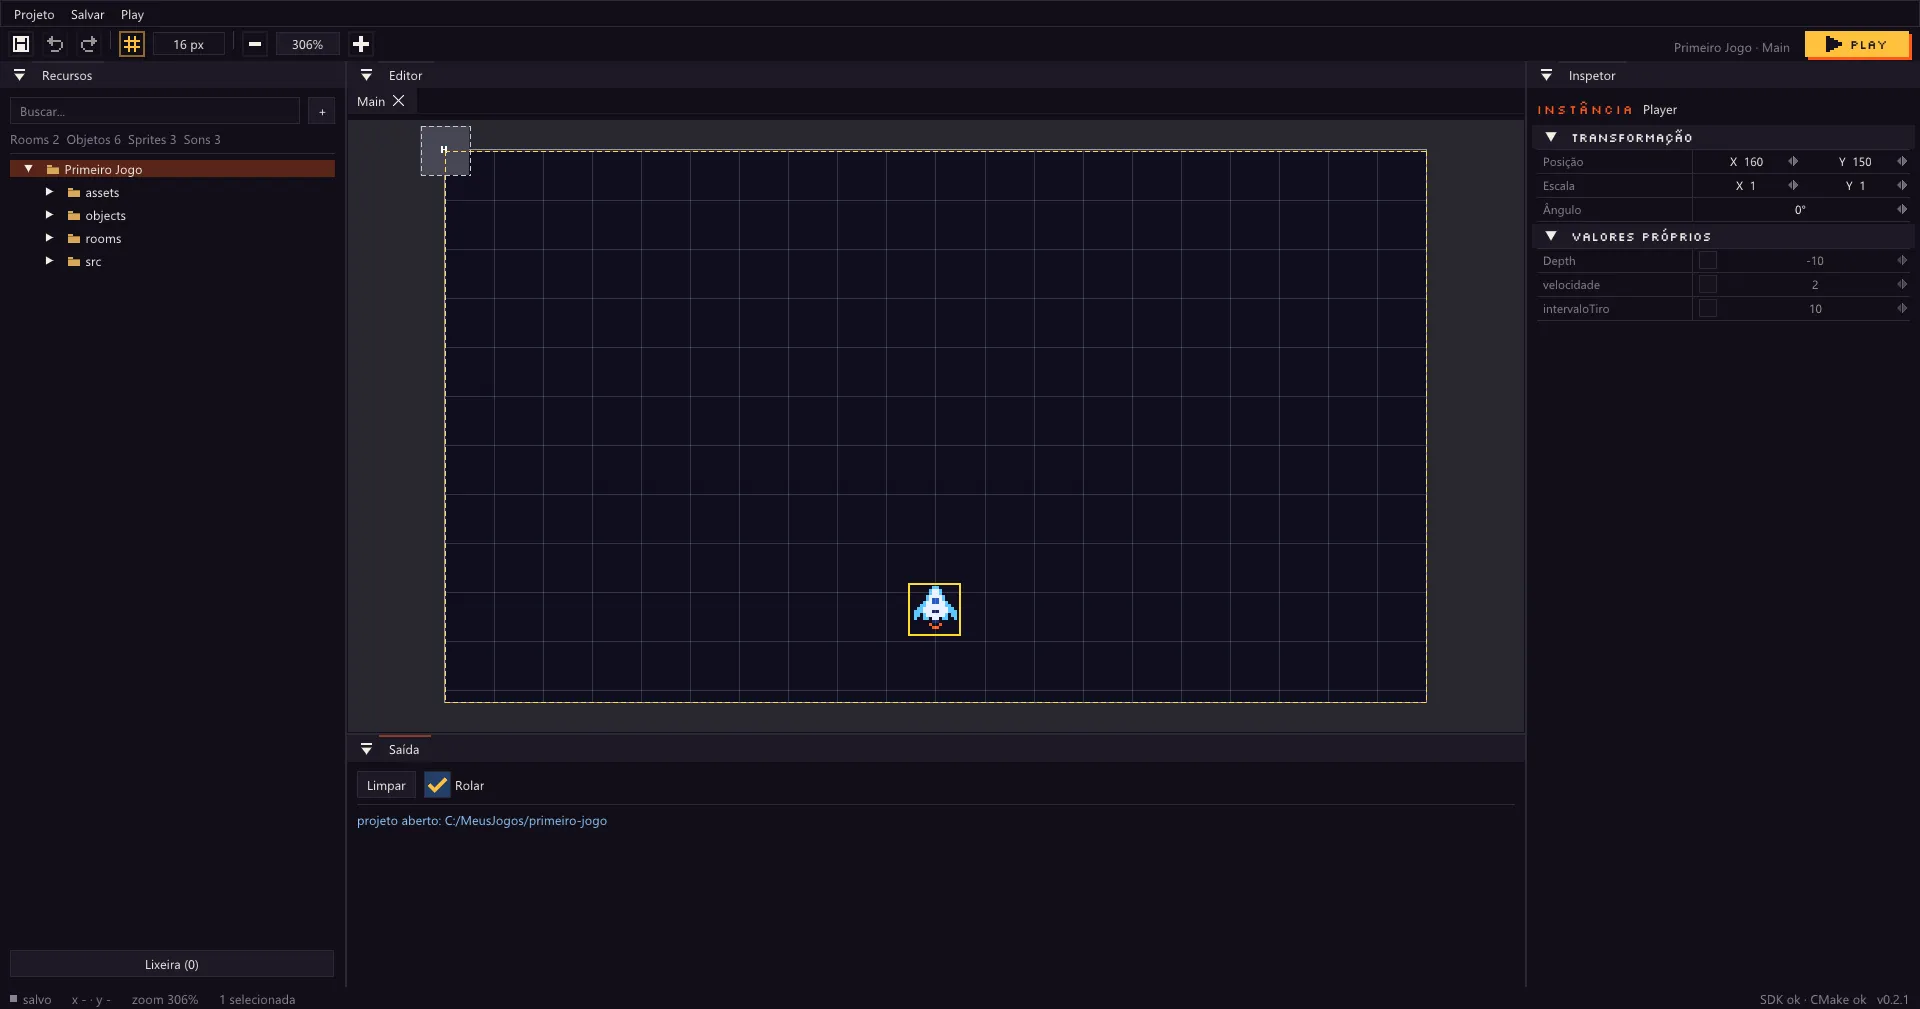Open the Inspetor panel menu icon
Image resolution: width=1920 pixels, height=1009 pixels.
[x=1546, y=75]
